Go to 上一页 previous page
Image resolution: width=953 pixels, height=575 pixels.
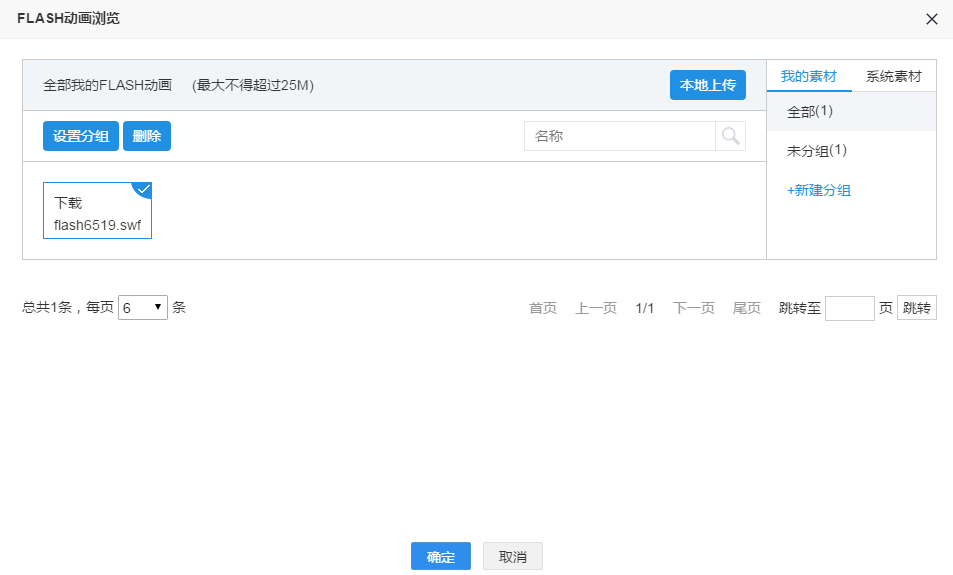tap(596, 308)
